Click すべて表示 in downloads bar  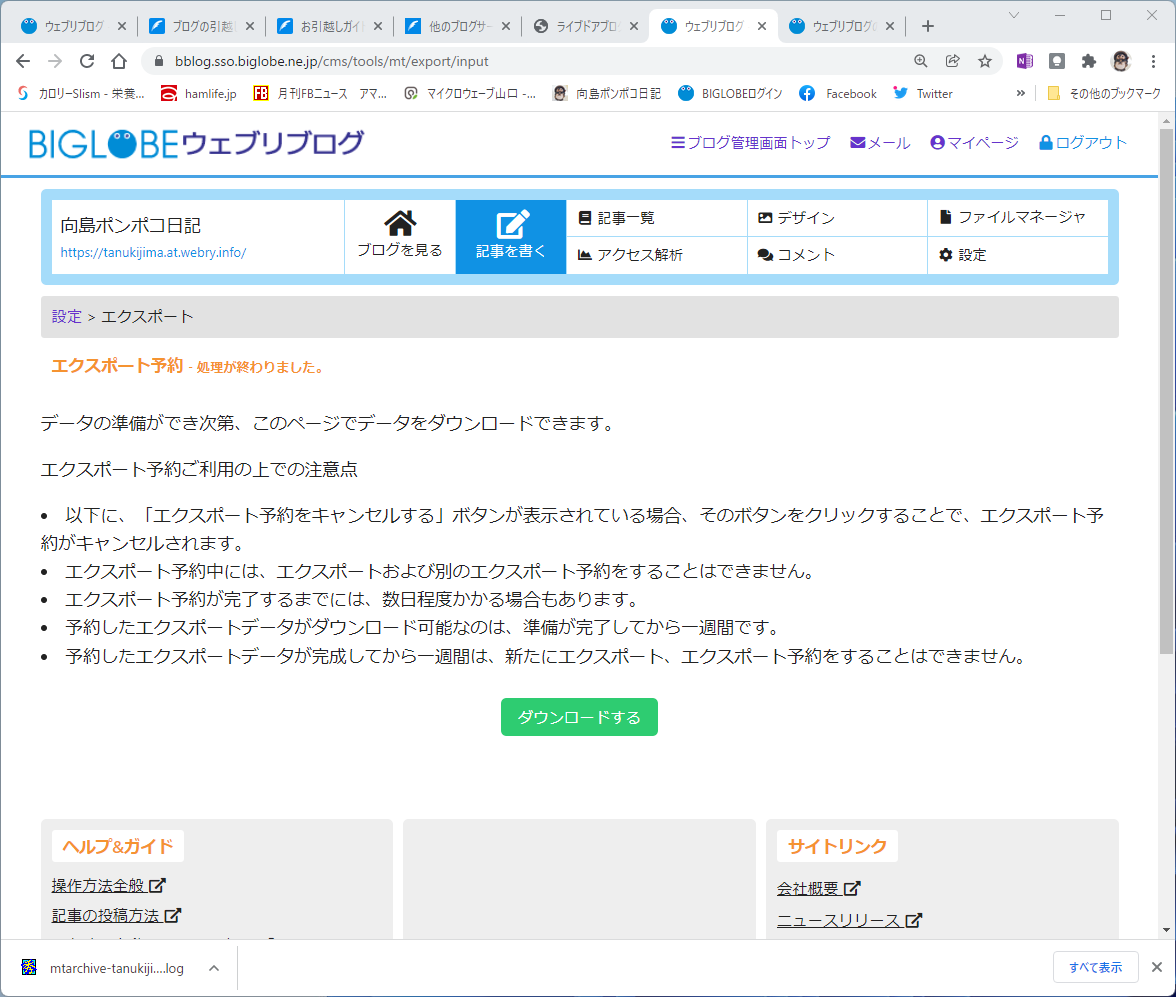(1096, 968)
